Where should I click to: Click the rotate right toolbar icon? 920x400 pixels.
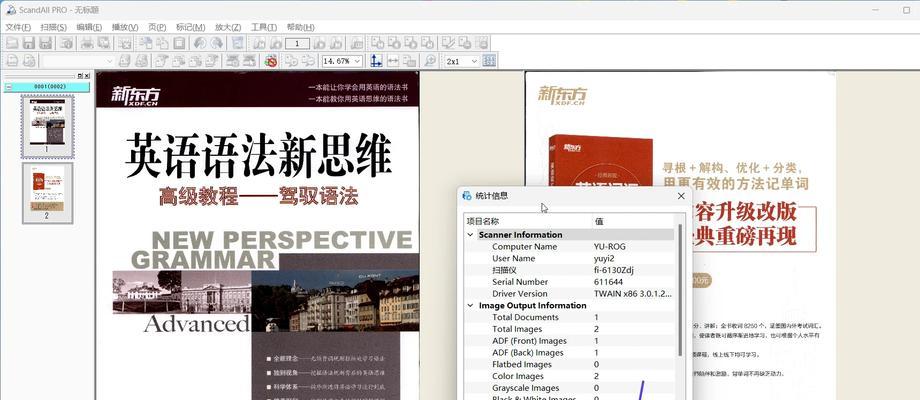click(217, 43)
